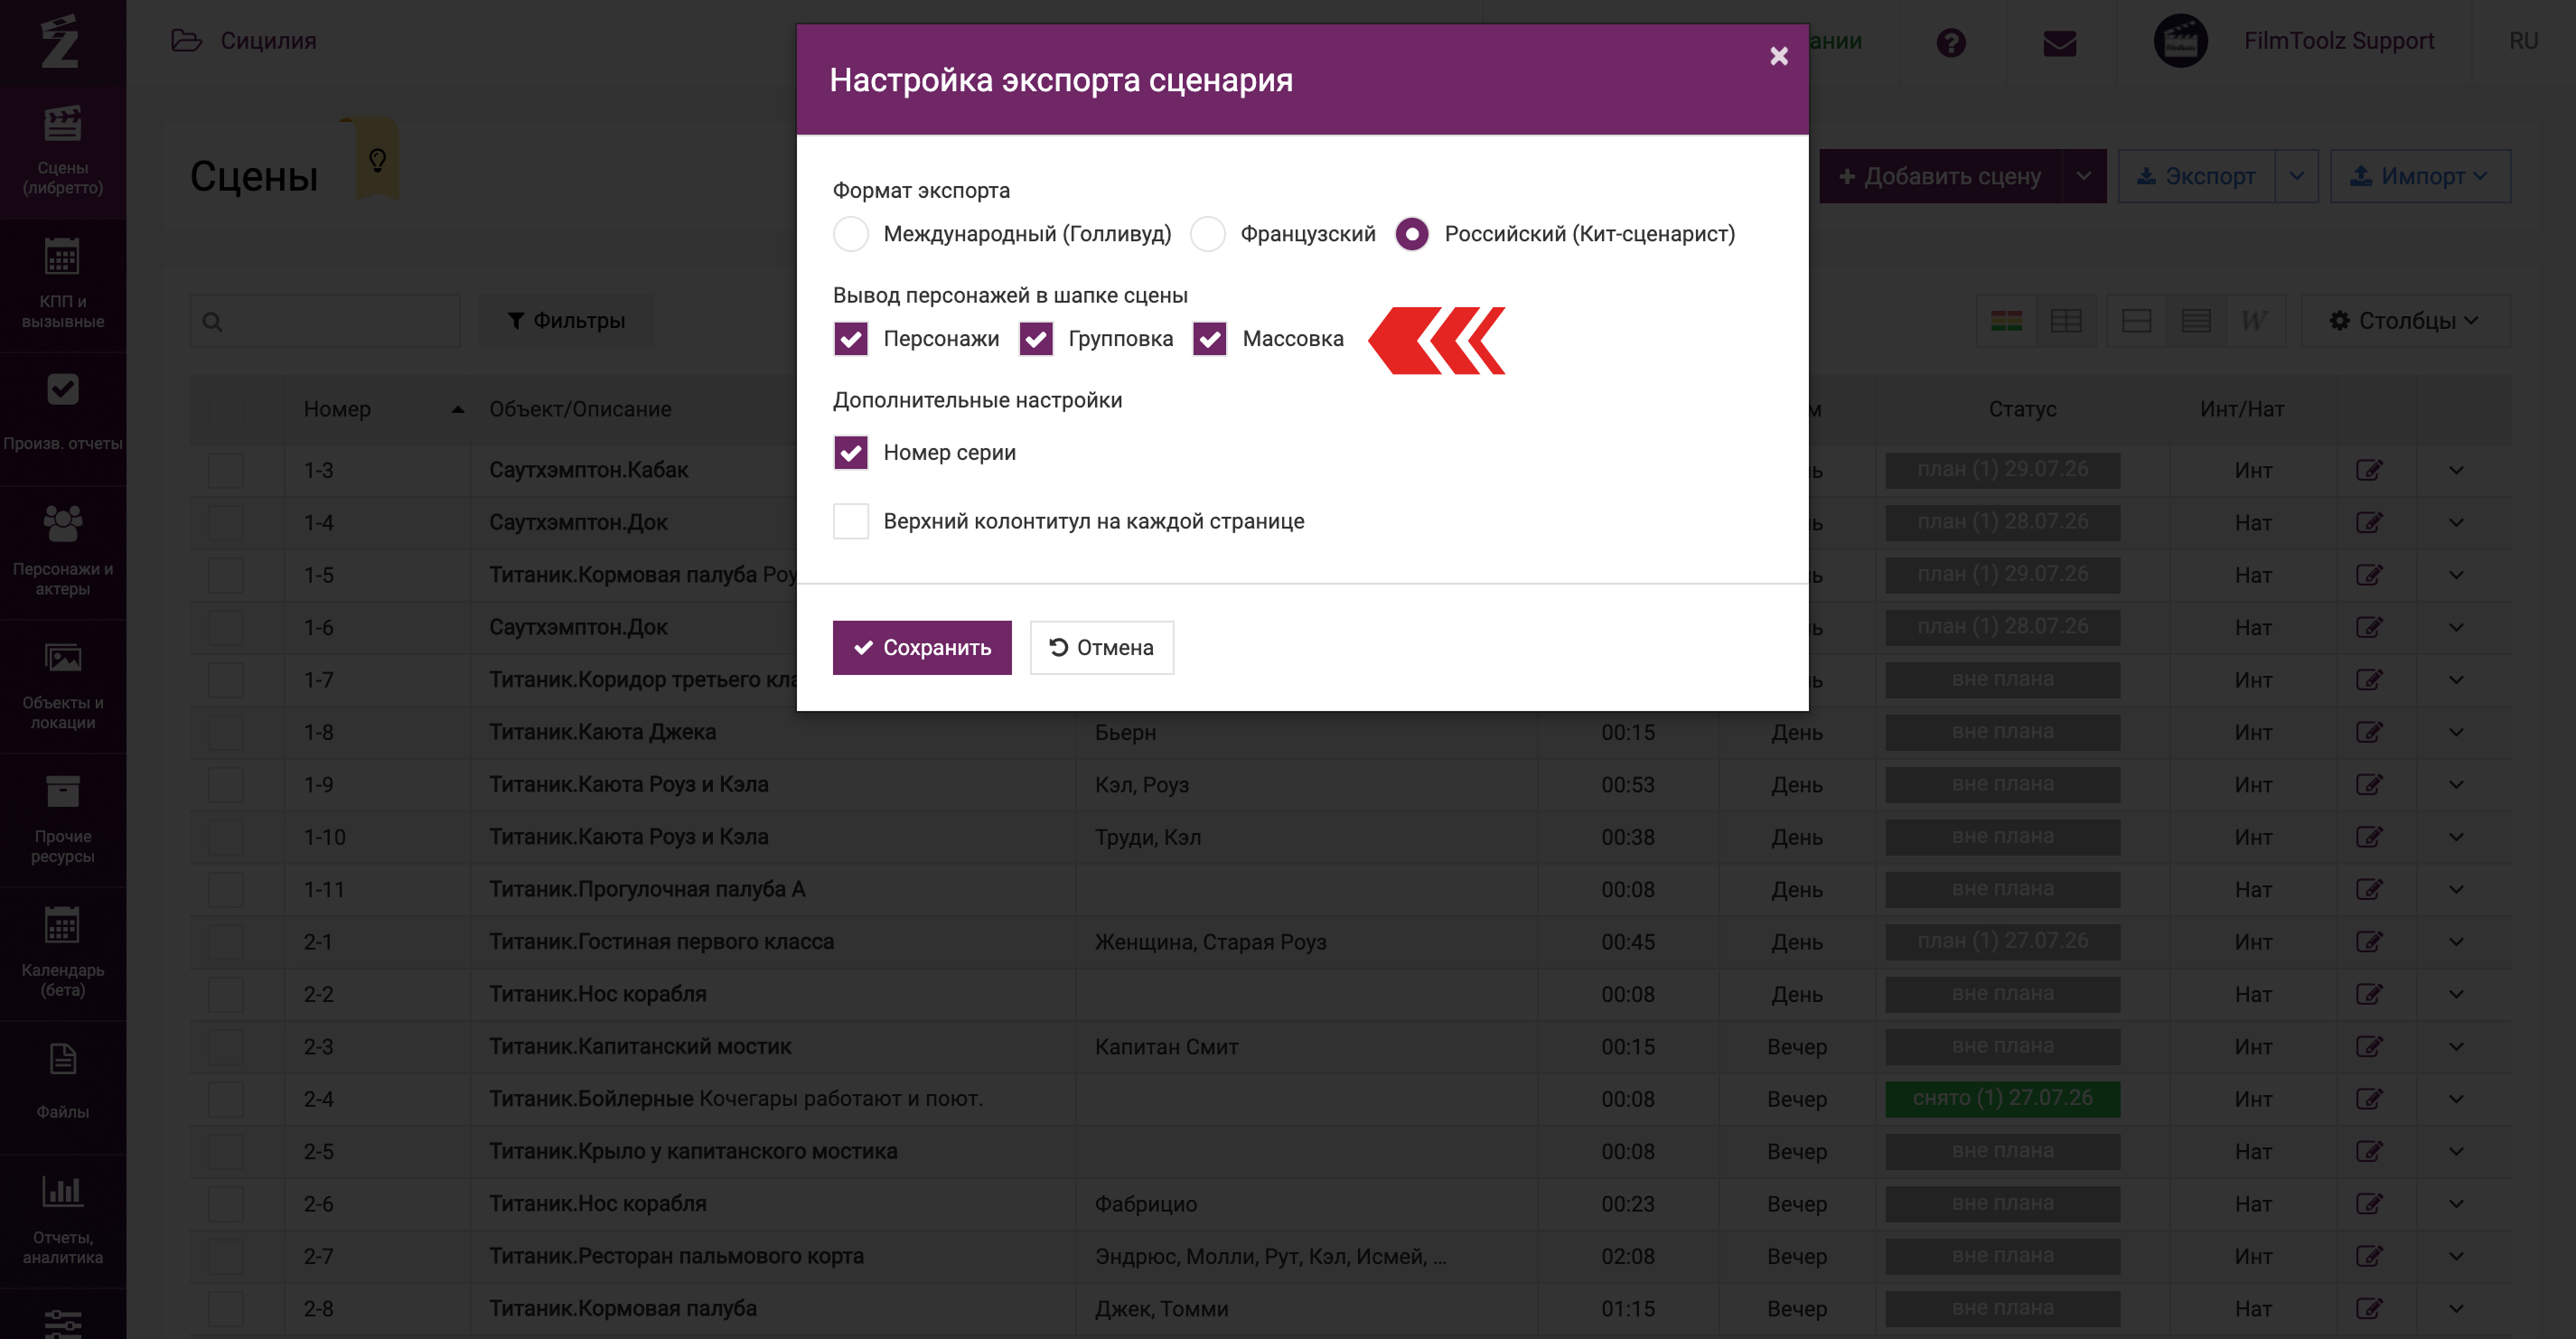Expand row actions for scene 2-1
2576x1339 pixels.
coord(2456,942)
